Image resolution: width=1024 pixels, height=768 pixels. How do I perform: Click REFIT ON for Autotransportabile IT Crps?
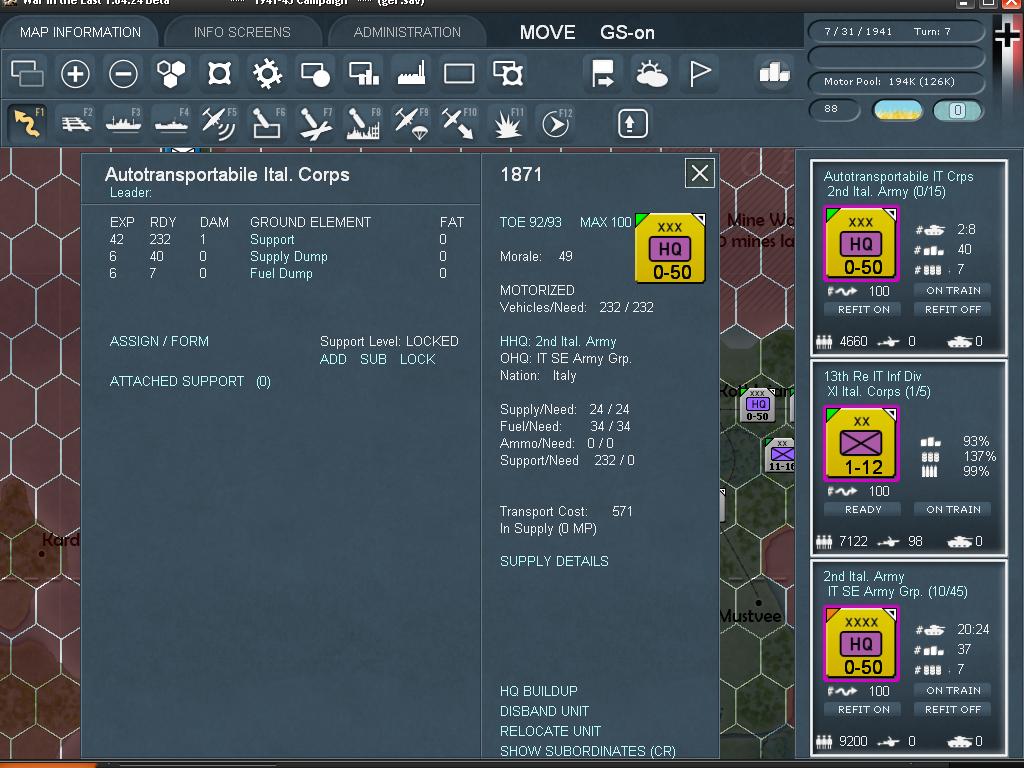pyautogui.click(x=863, y=310)
